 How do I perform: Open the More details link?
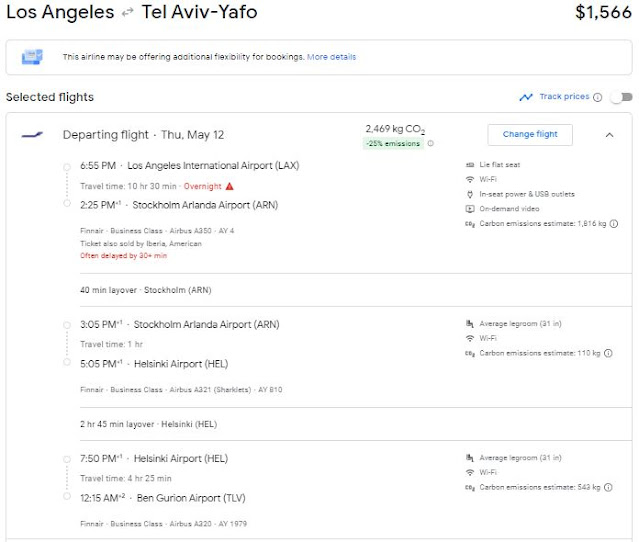coord(331,57)
